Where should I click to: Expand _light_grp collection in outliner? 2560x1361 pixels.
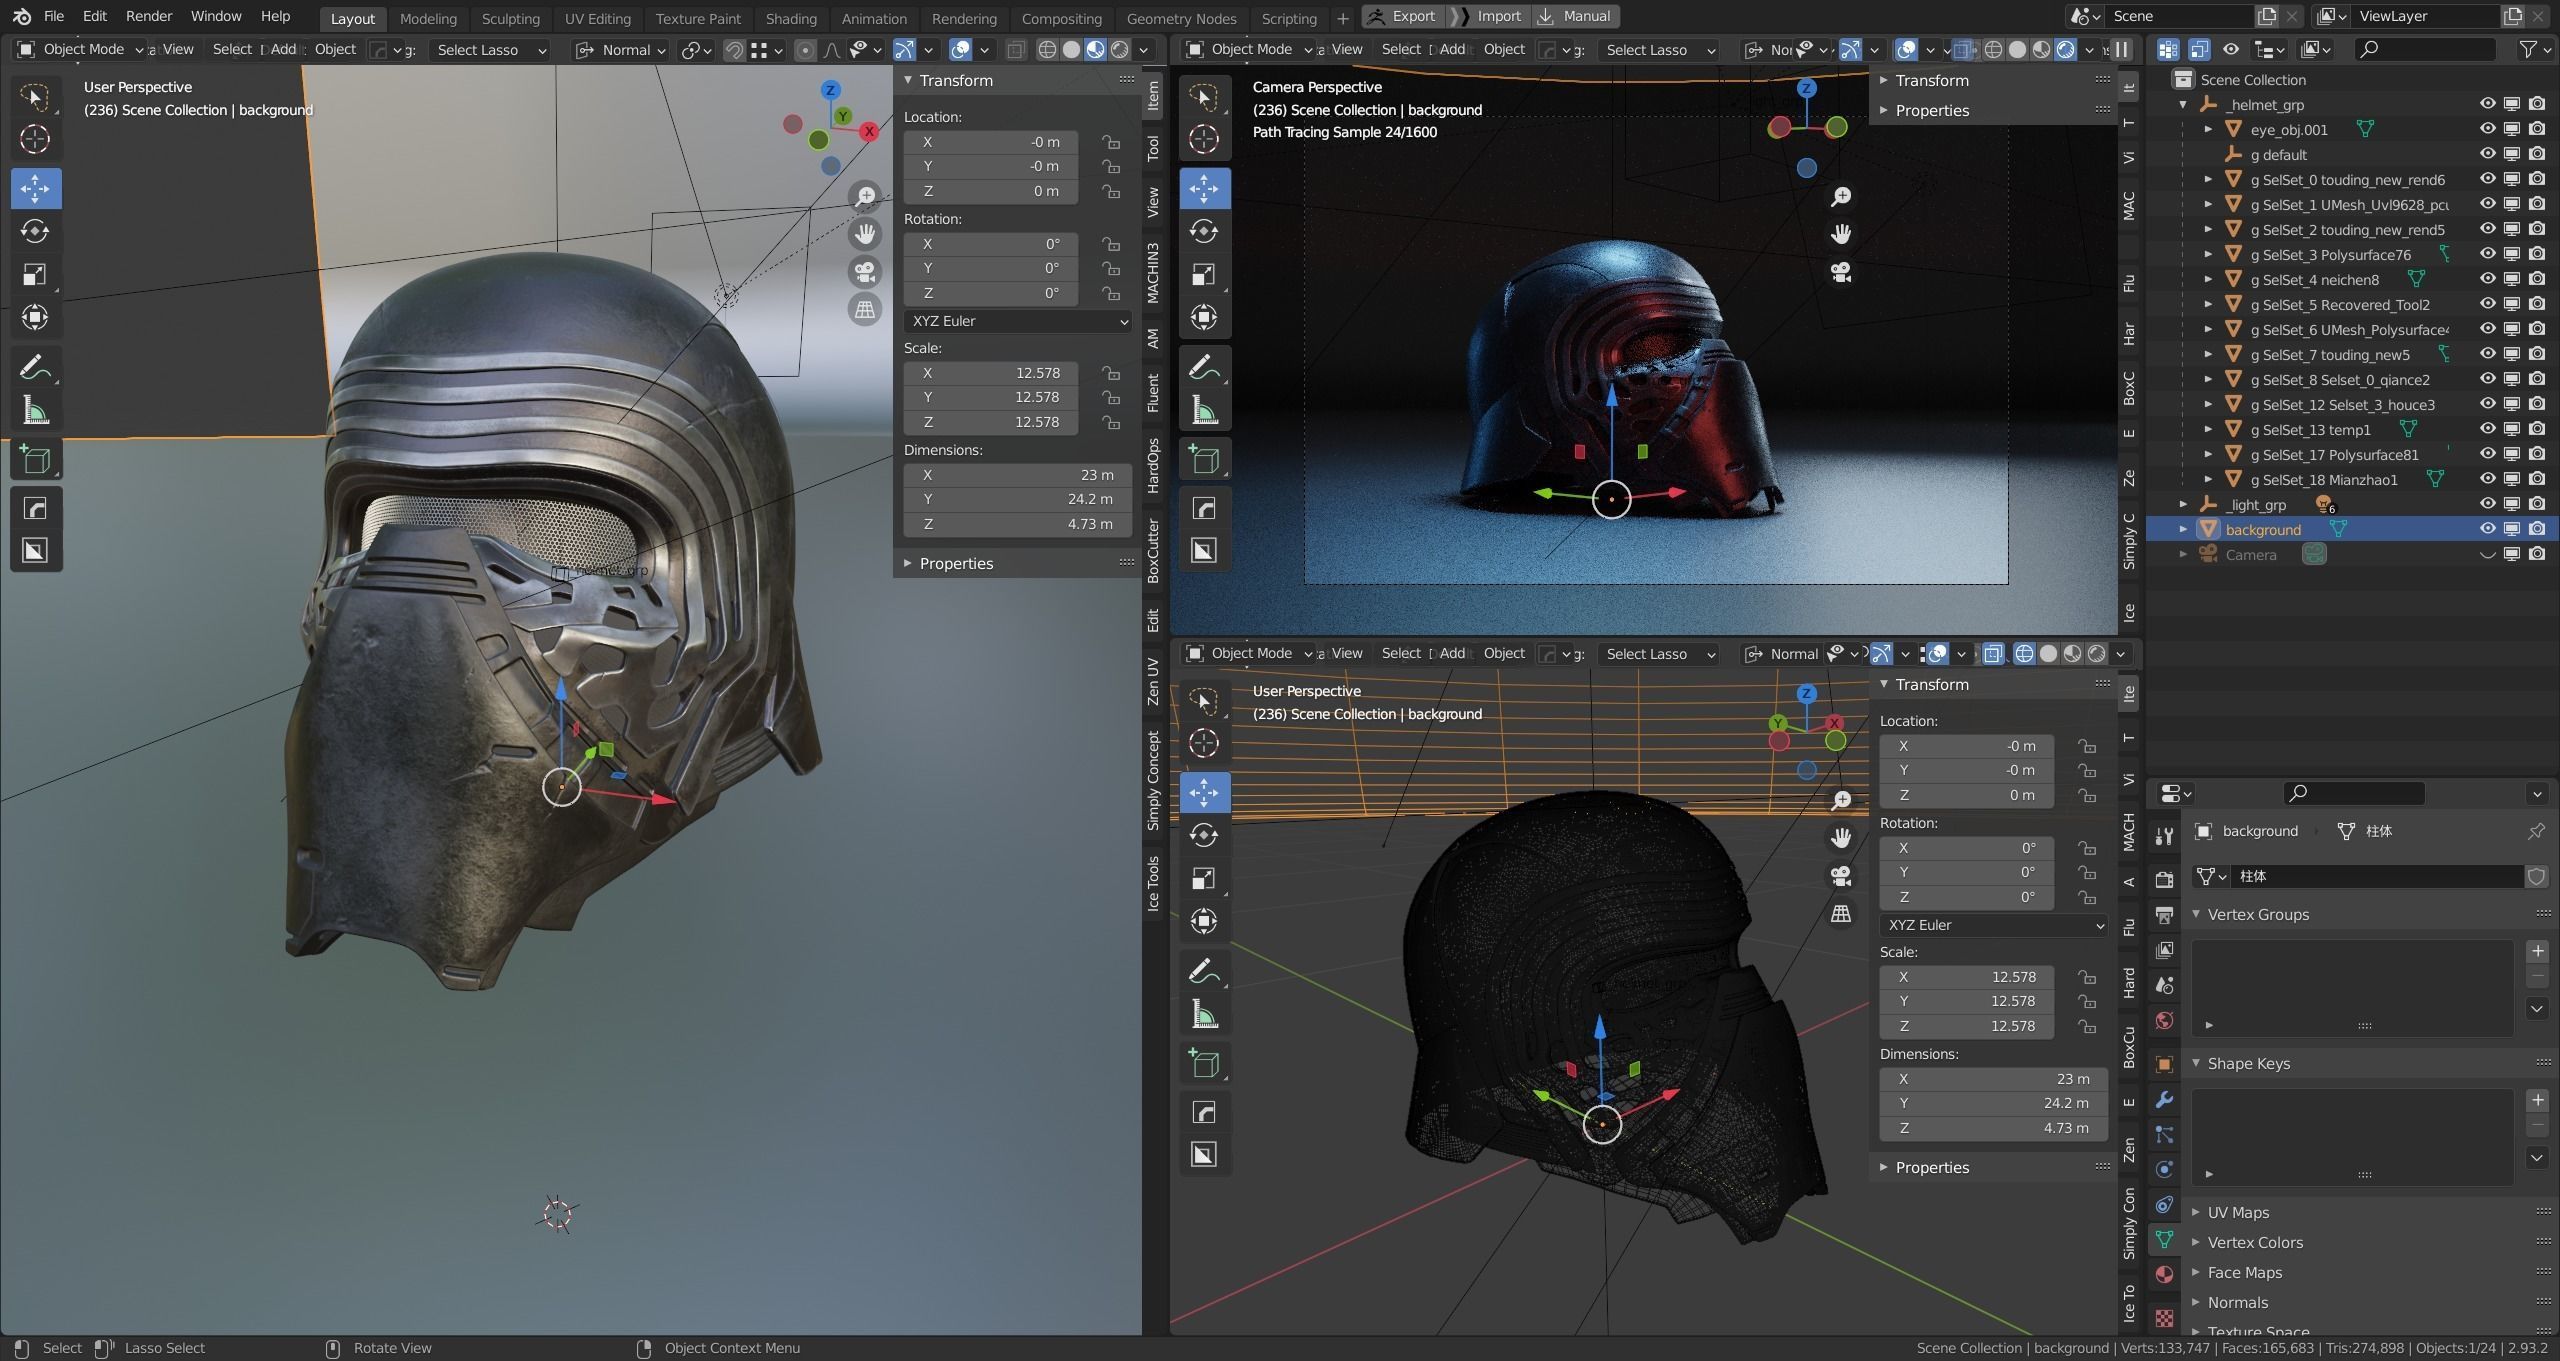(x=2183, y=504)
